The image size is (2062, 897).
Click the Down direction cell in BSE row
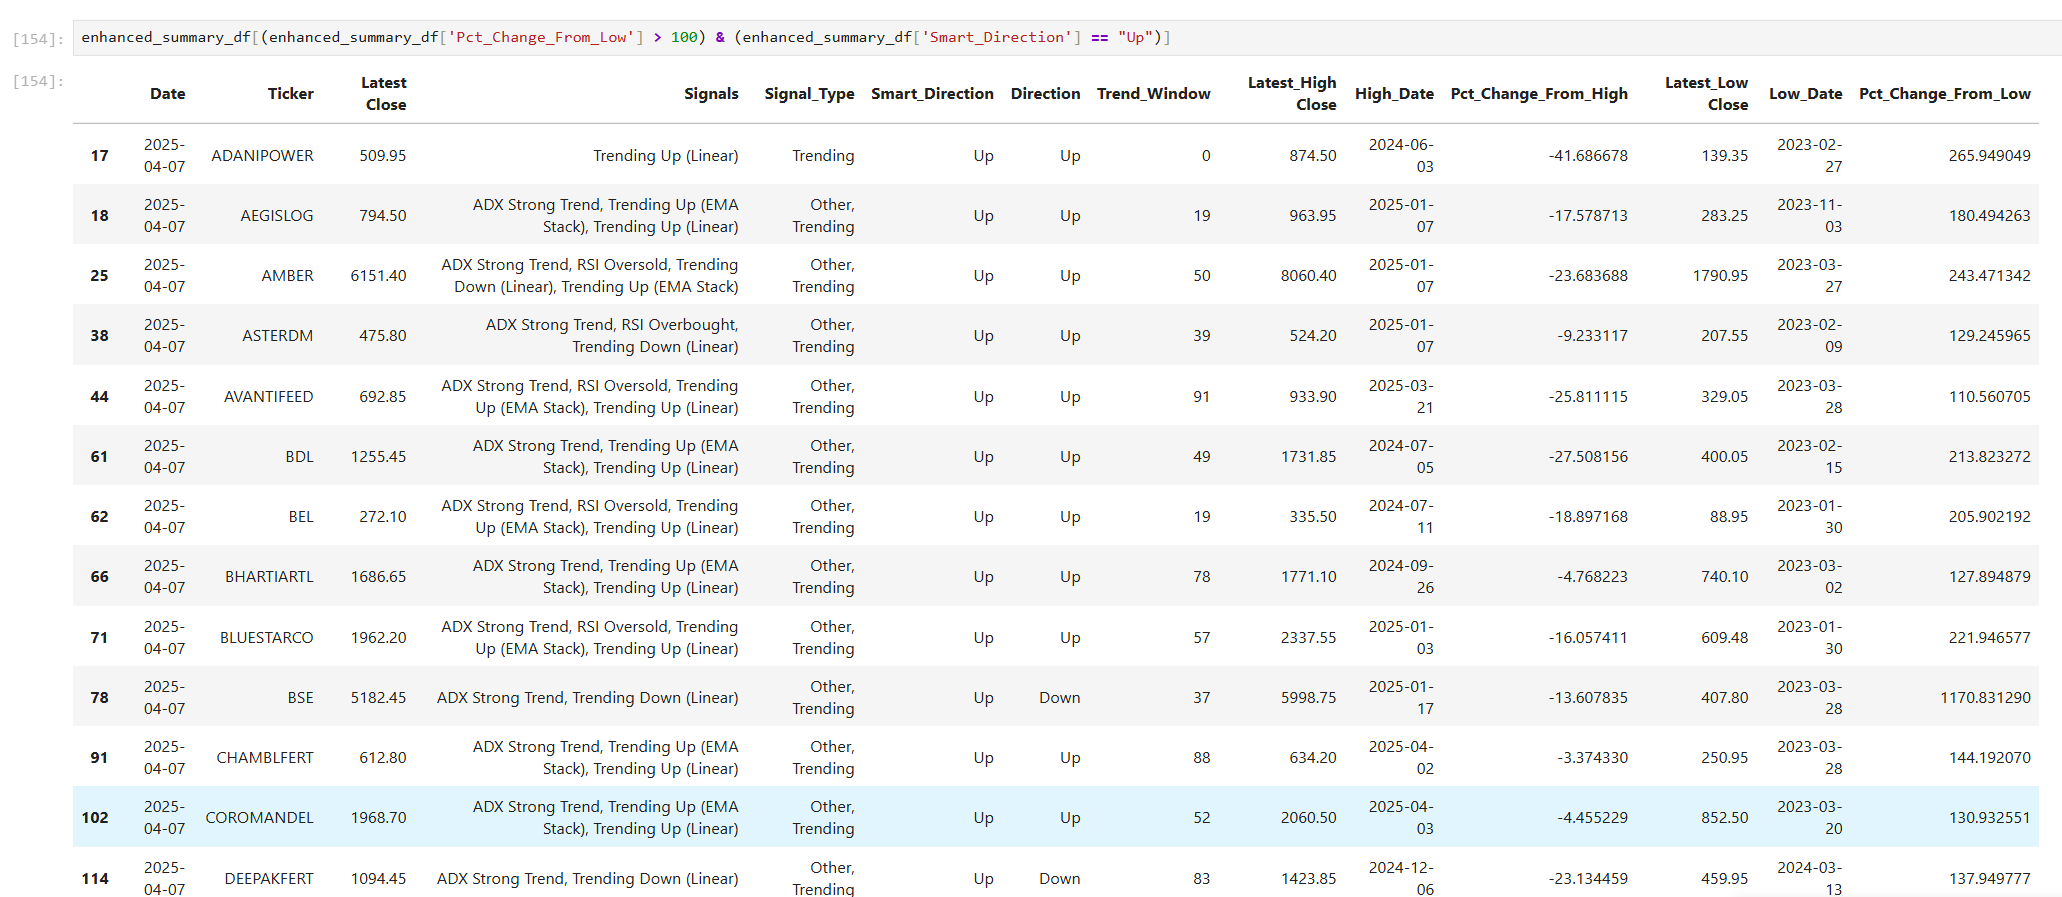click(1059, 698)
